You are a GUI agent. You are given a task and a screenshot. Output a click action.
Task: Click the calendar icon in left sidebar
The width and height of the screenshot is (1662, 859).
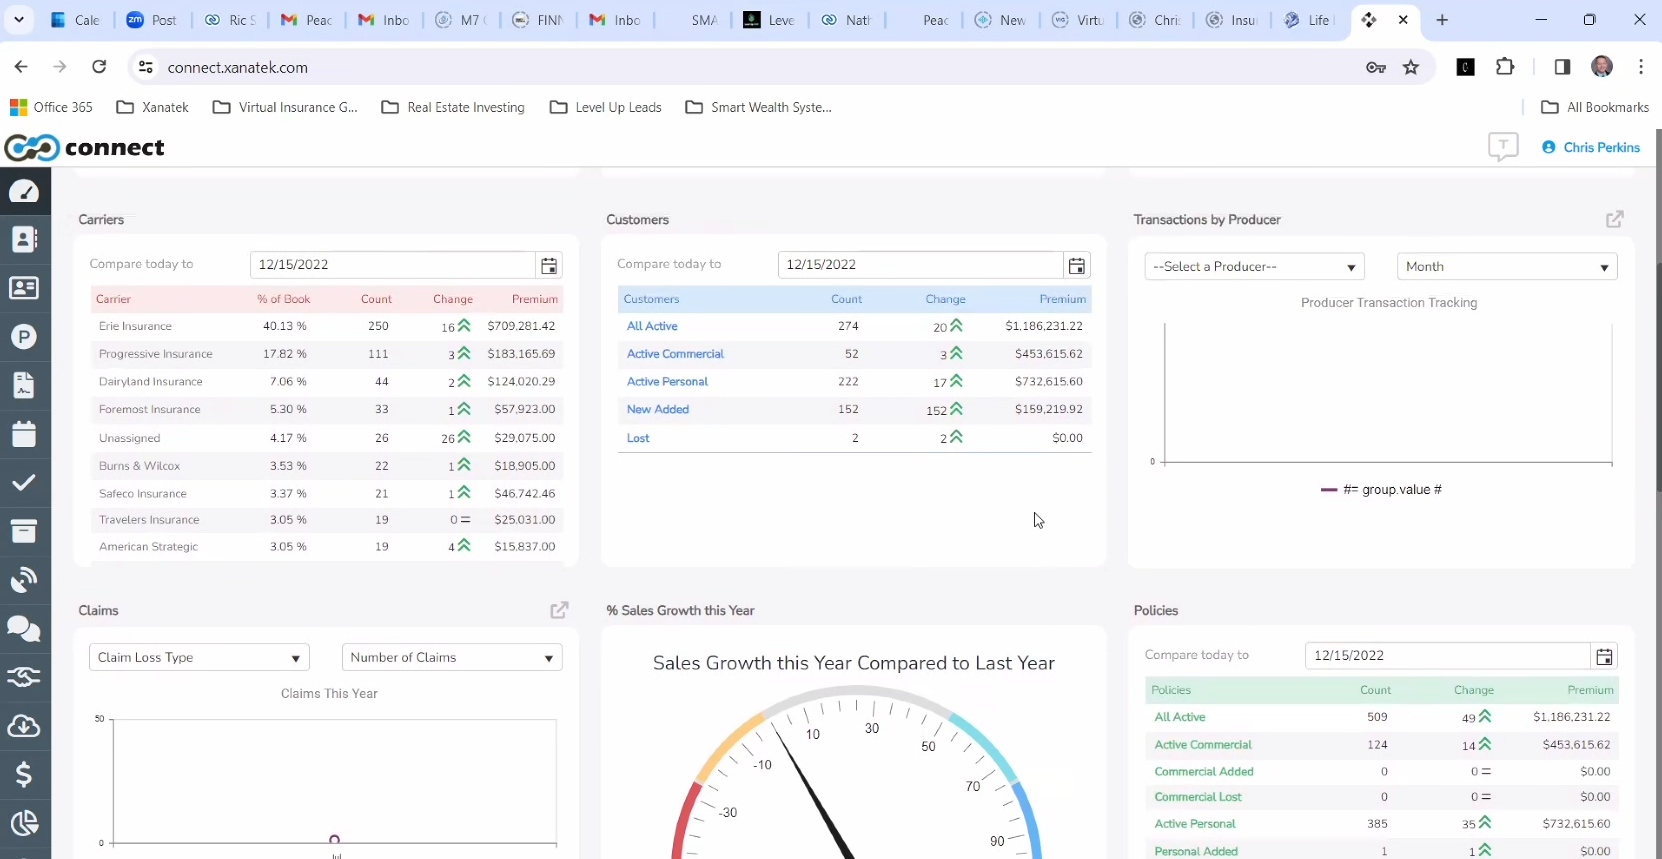tap(24, 434)
